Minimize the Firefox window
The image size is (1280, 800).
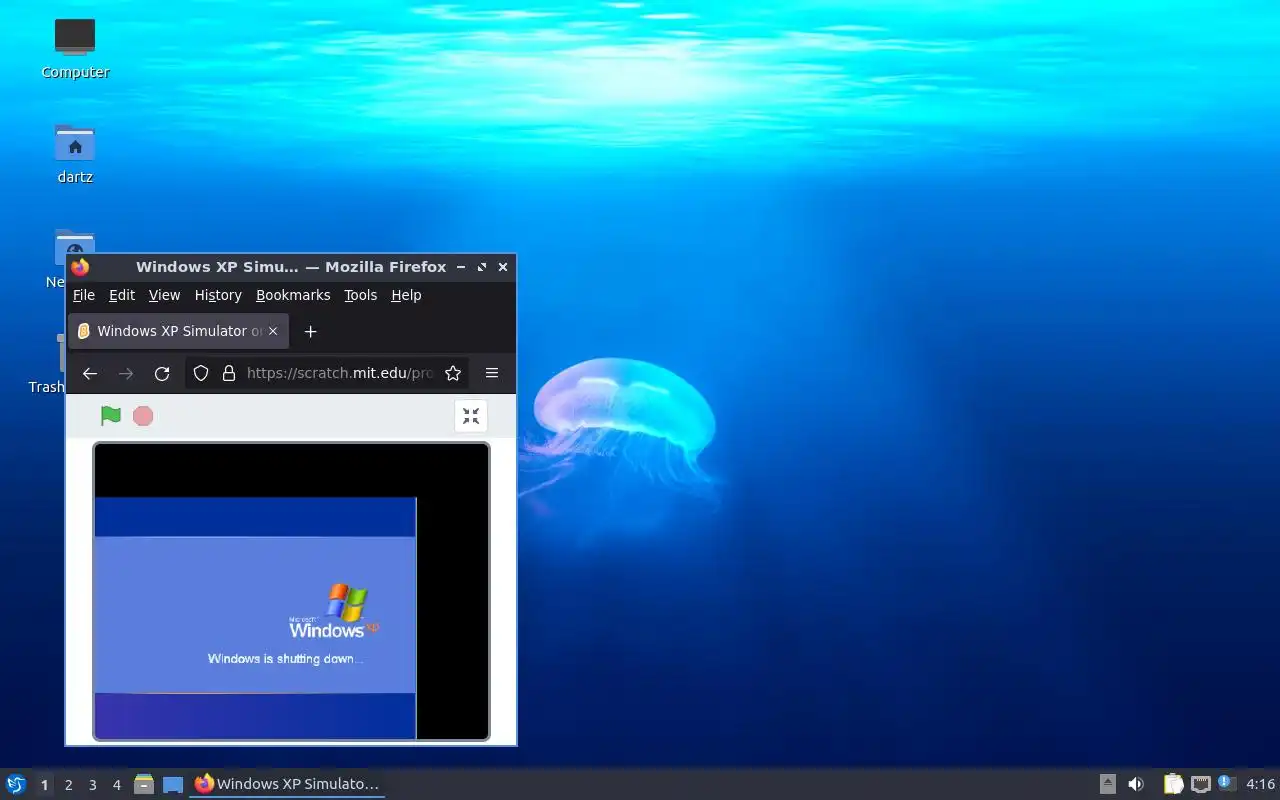(461, 267)
